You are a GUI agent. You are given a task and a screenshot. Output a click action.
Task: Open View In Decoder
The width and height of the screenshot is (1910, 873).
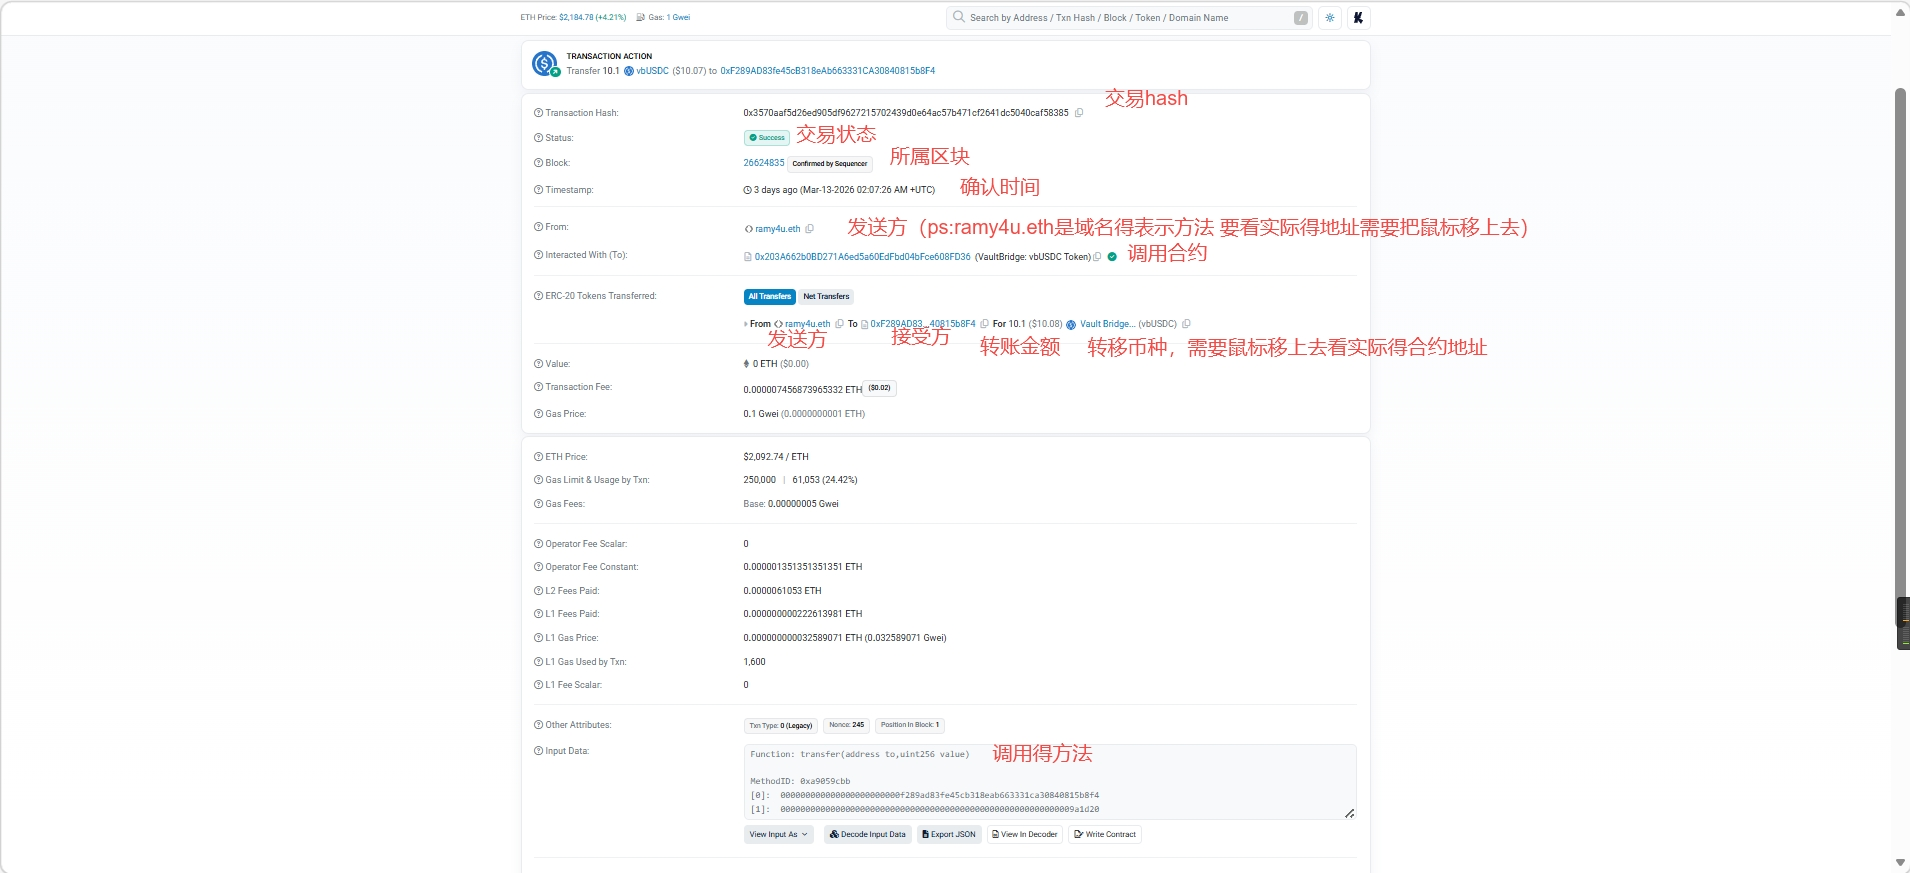(x=1025, y=834)
